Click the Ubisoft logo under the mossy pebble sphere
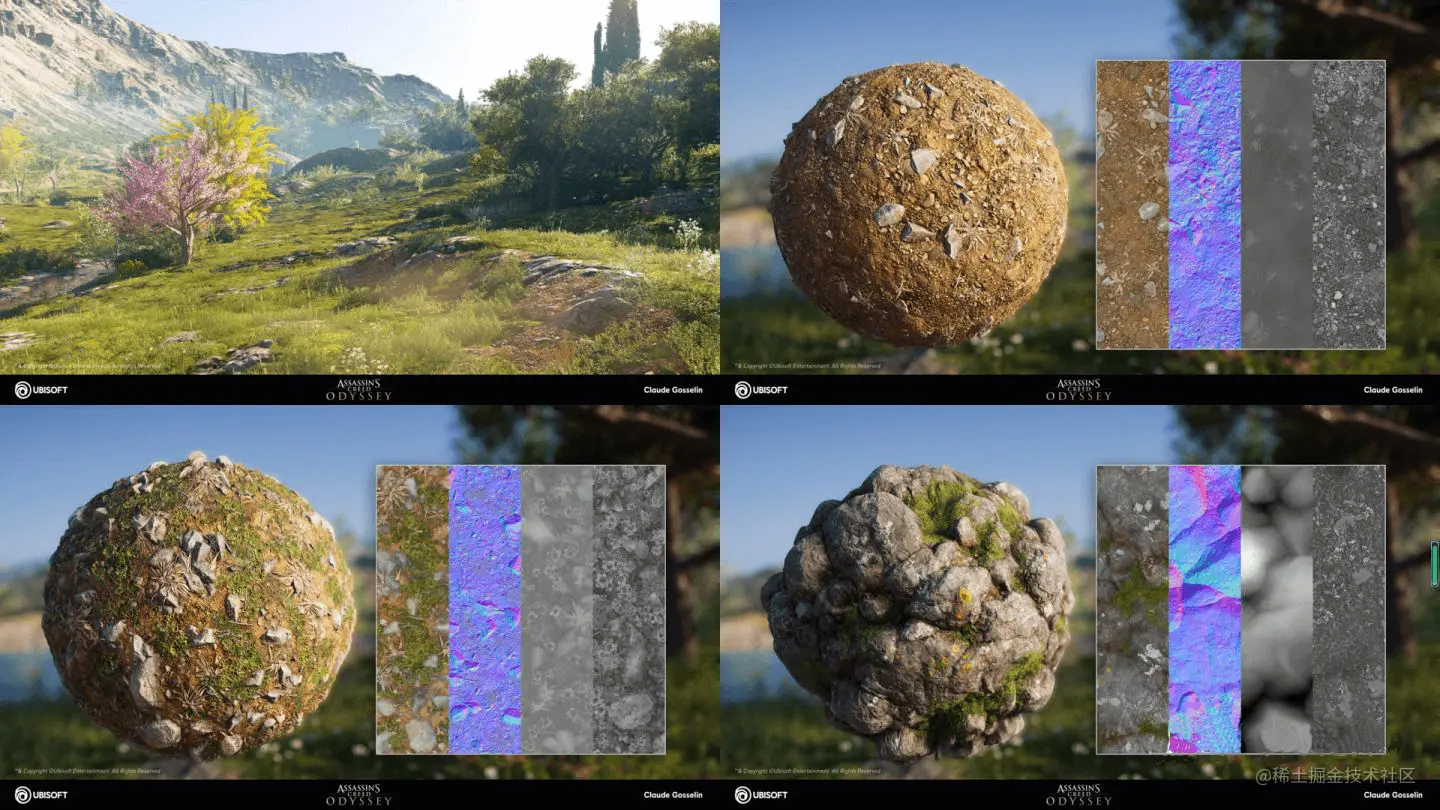This screenshot has height=810, width=1440. [x=41, y=795]
